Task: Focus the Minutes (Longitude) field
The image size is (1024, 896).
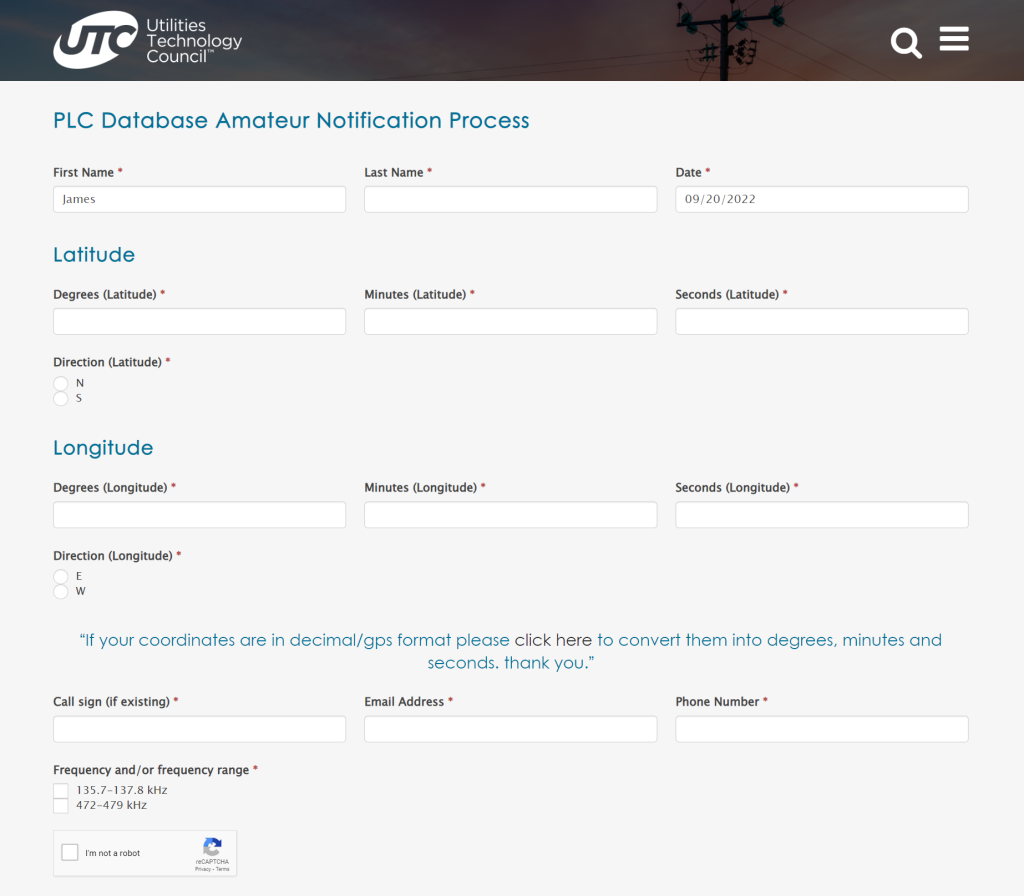Action: (511, 515)
